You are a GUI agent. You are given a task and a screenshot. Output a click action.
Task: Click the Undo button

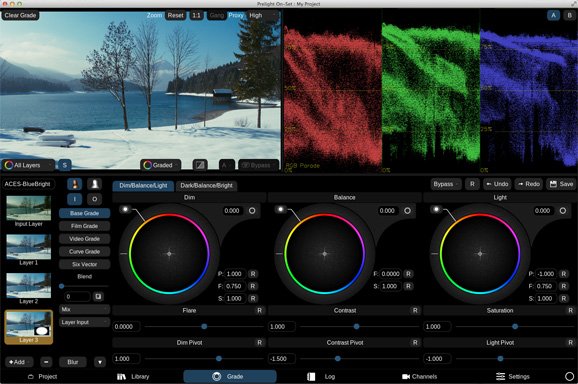497,184
